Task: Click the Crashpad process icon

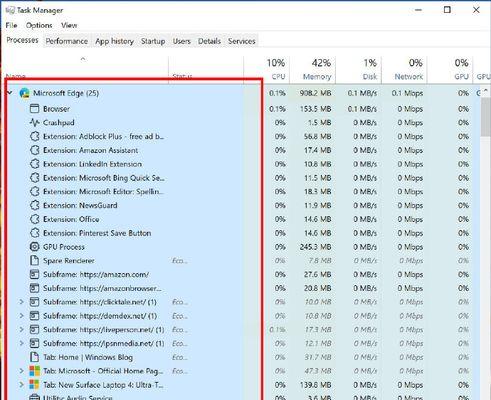Action: coord(34,123)
